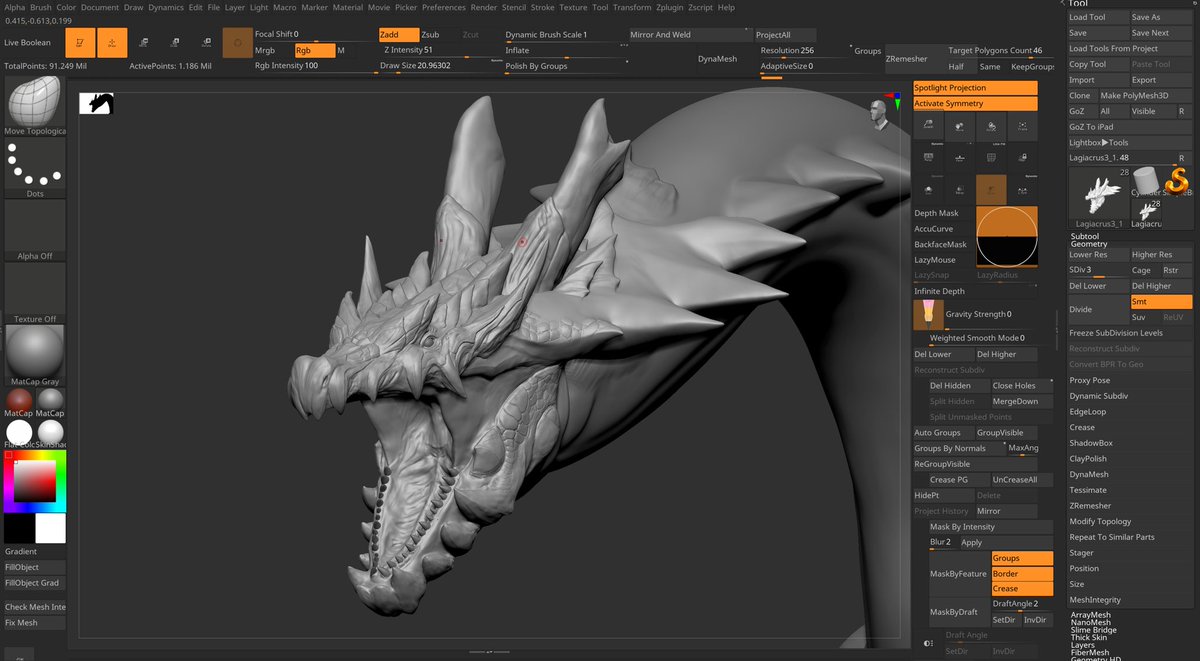Open the Stroke menu
1200x661 pixels.
542,7
